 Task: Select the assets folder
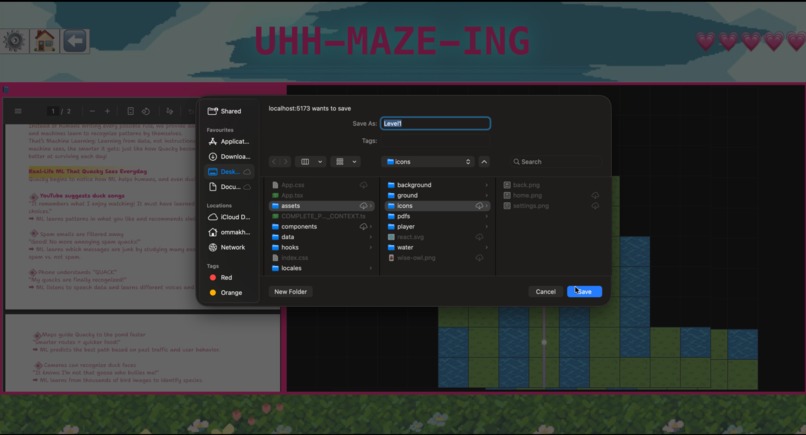[x=321, y=206]
